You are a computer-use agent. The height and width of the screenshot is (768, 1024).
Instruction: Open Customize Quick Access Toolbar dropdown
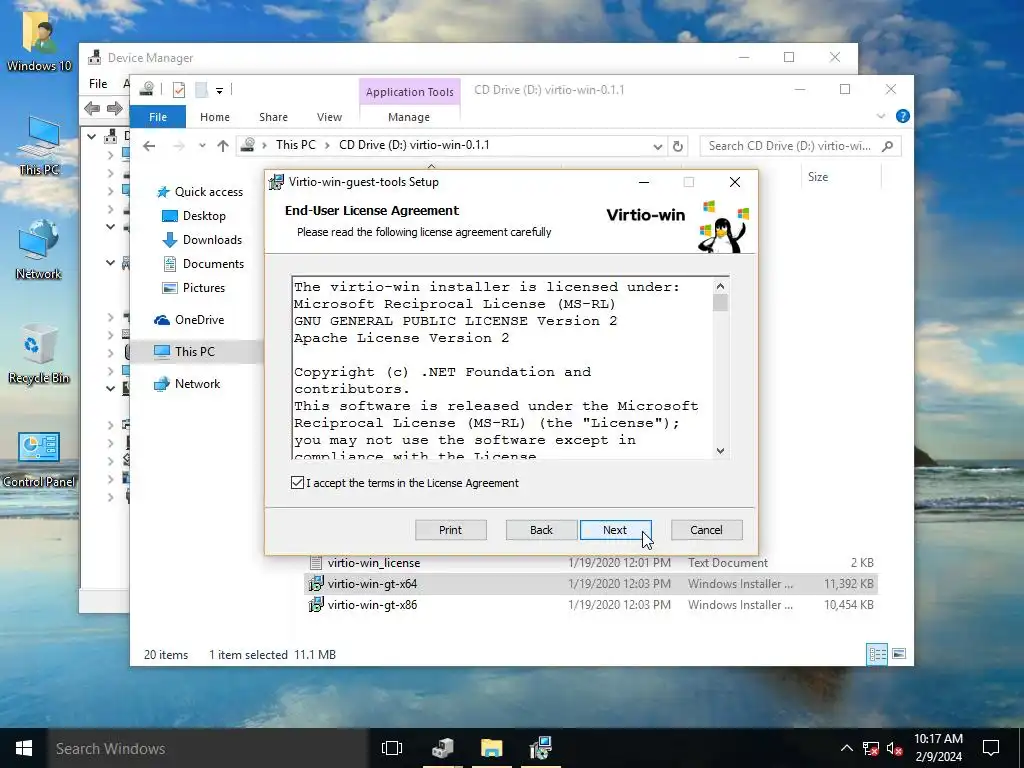[x=219, y=90]
